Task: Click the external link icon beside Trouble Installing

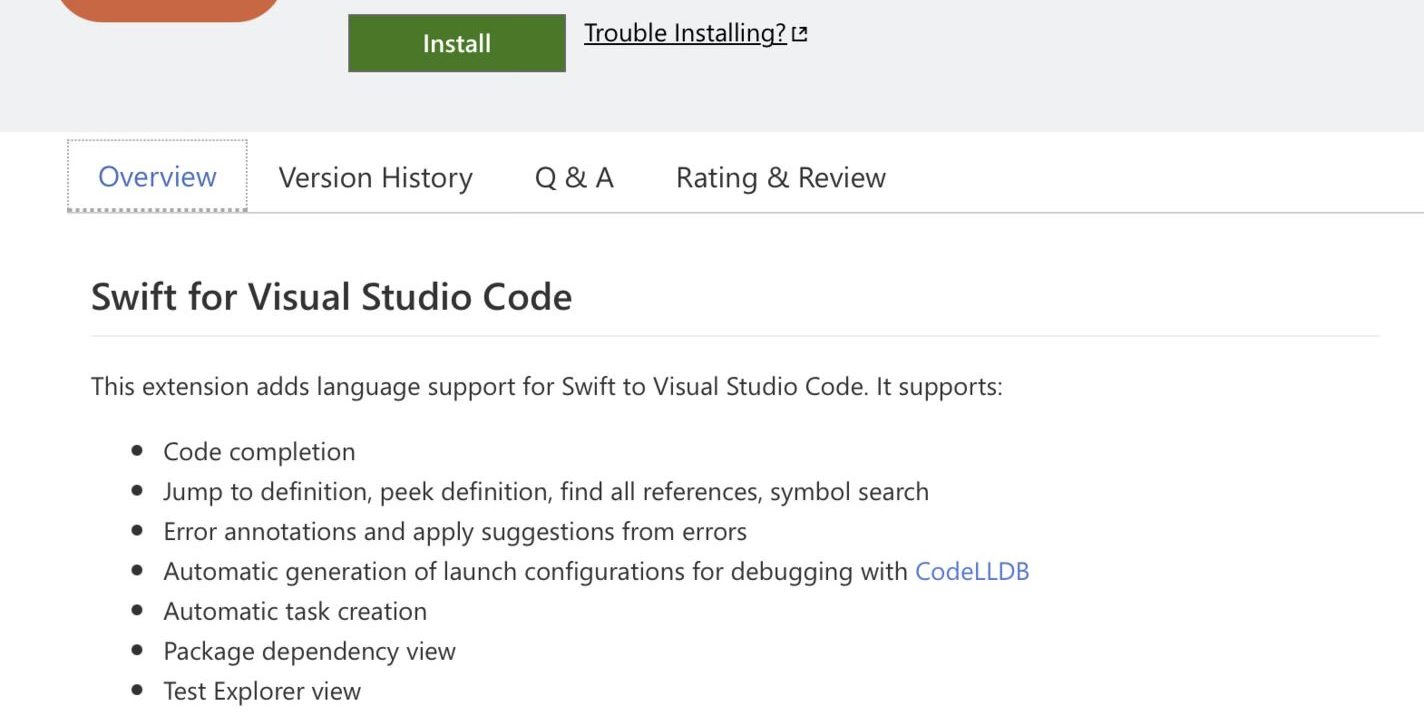Action: click(x=798, y=32)
